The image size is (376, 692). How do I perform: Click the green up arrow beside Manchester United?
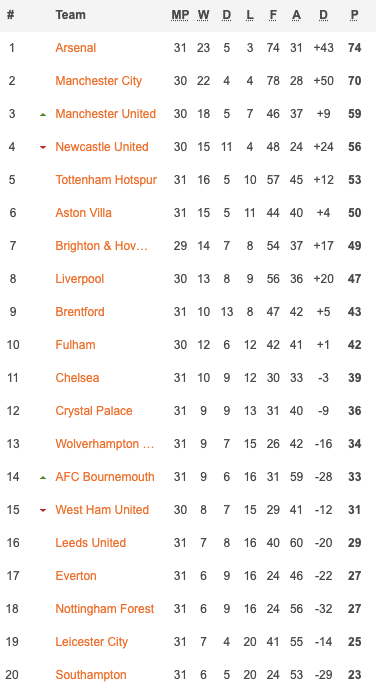(x=43, y=114)
